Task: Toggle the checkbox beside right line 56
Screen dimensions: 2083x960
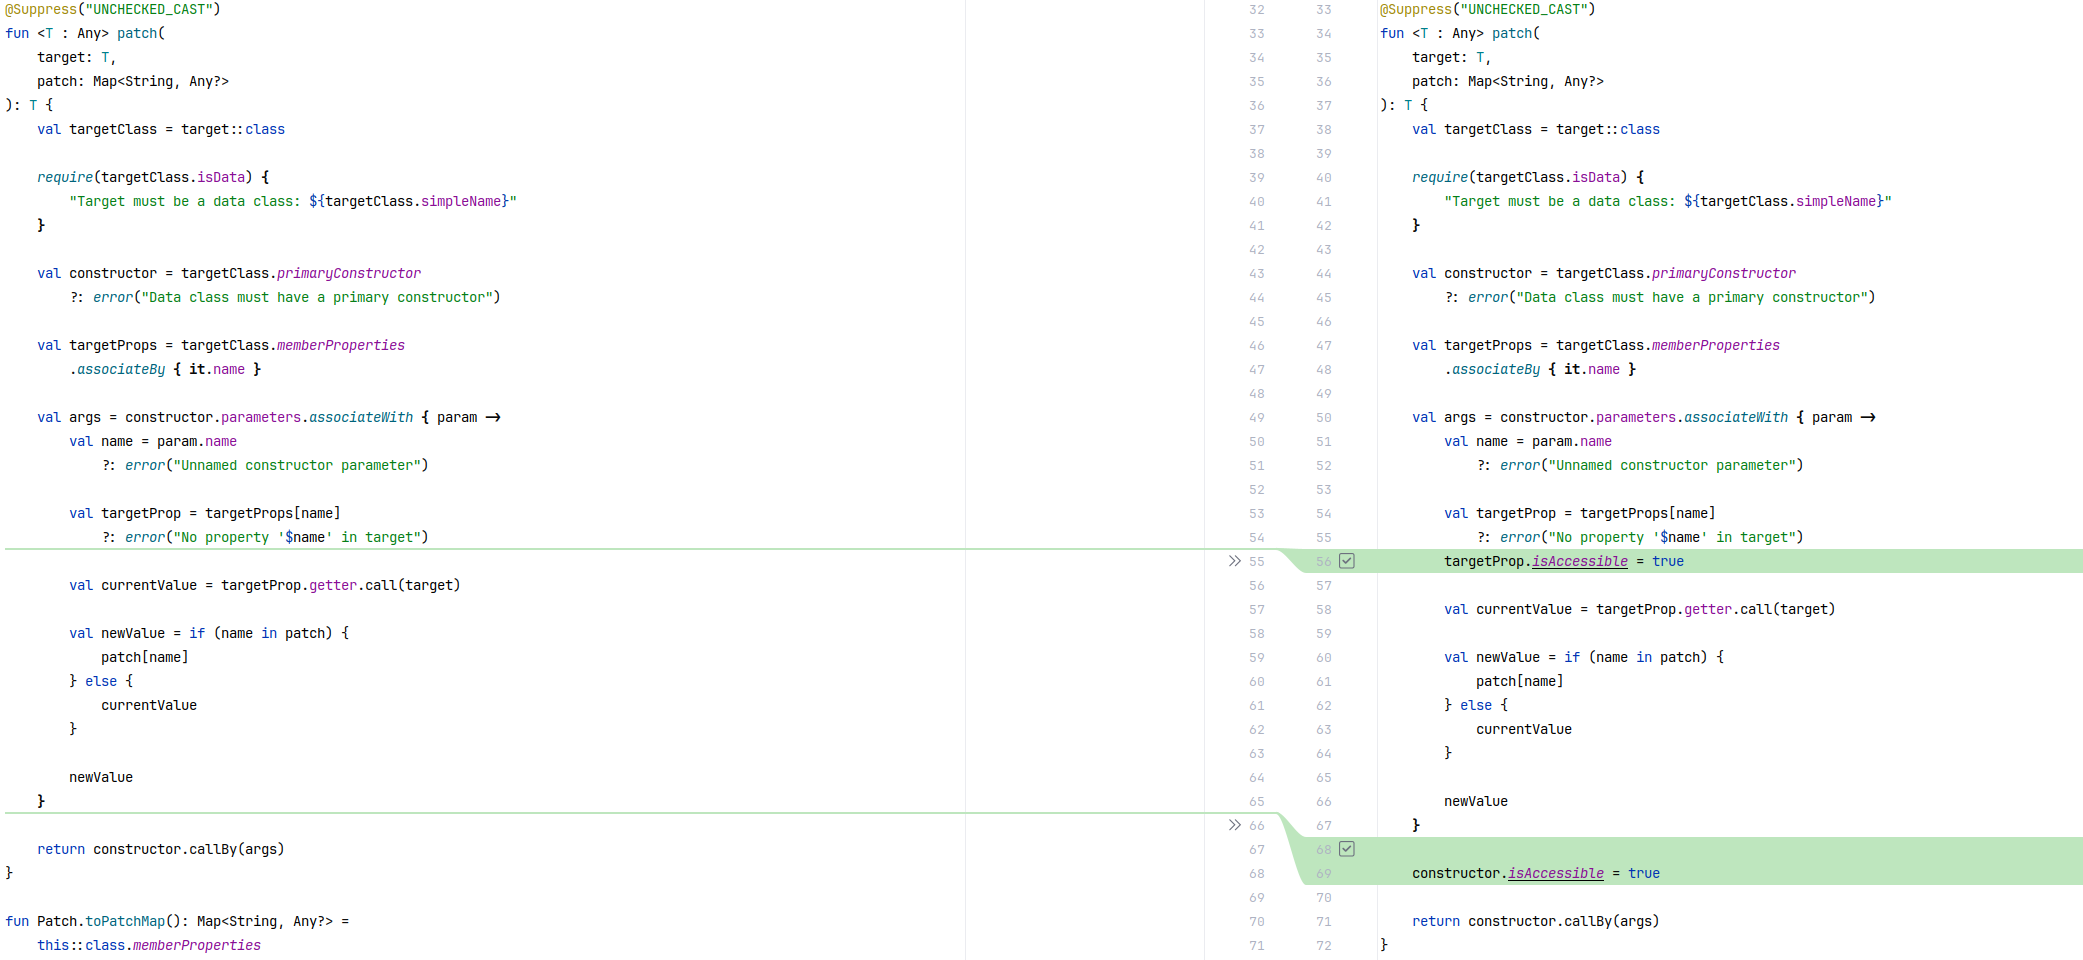Action: point(1347,561)
